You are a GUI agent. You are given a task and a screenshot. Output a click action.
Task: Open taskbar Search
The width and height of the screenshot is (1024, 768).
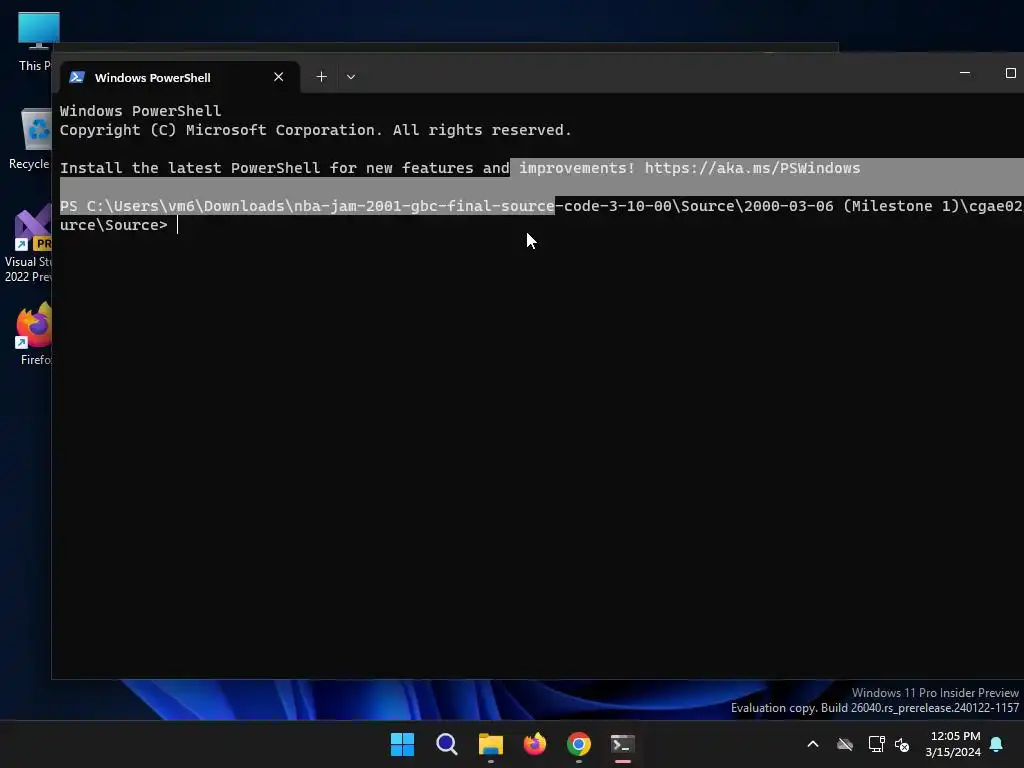(447, 744)
